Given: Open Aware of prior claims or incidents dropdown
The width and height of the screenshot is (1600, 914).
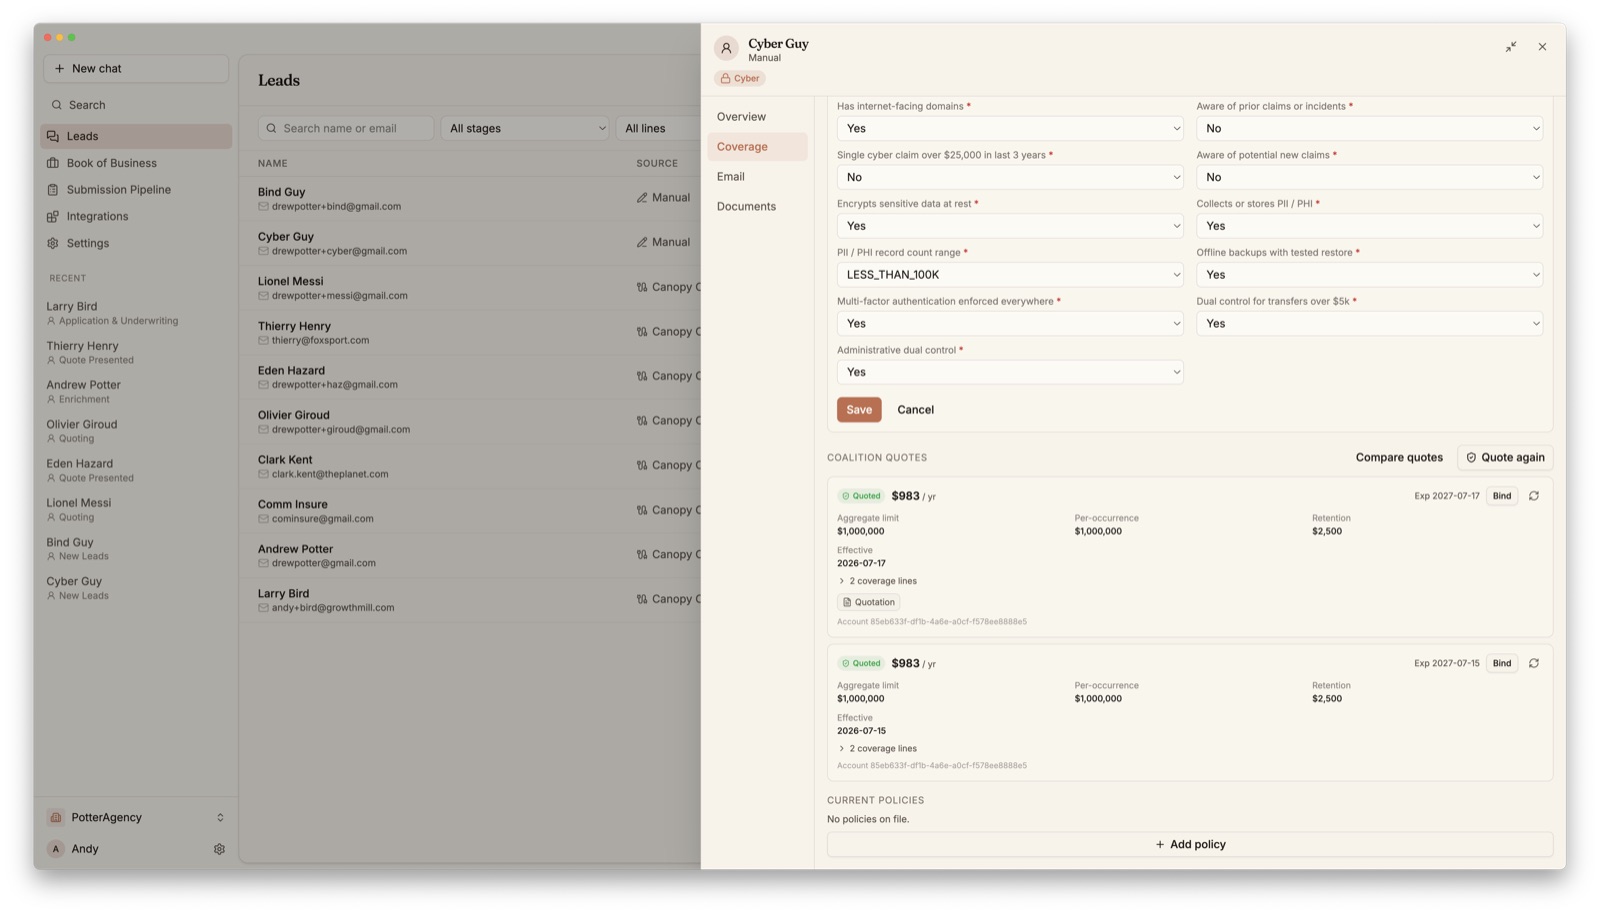Looking at the screenshot, I should coord(1369,128).
